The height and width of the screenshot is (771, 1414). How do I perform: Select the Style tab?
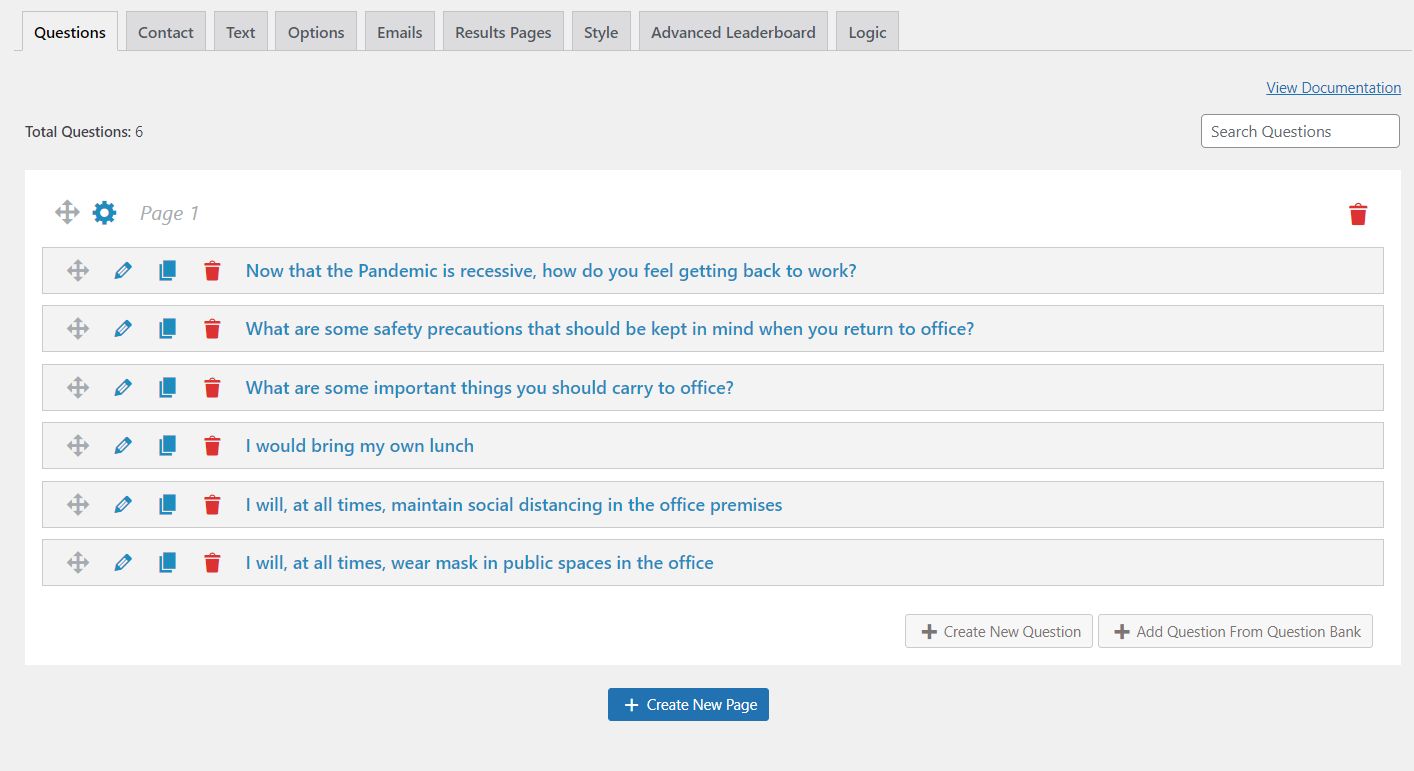point(601,31)
